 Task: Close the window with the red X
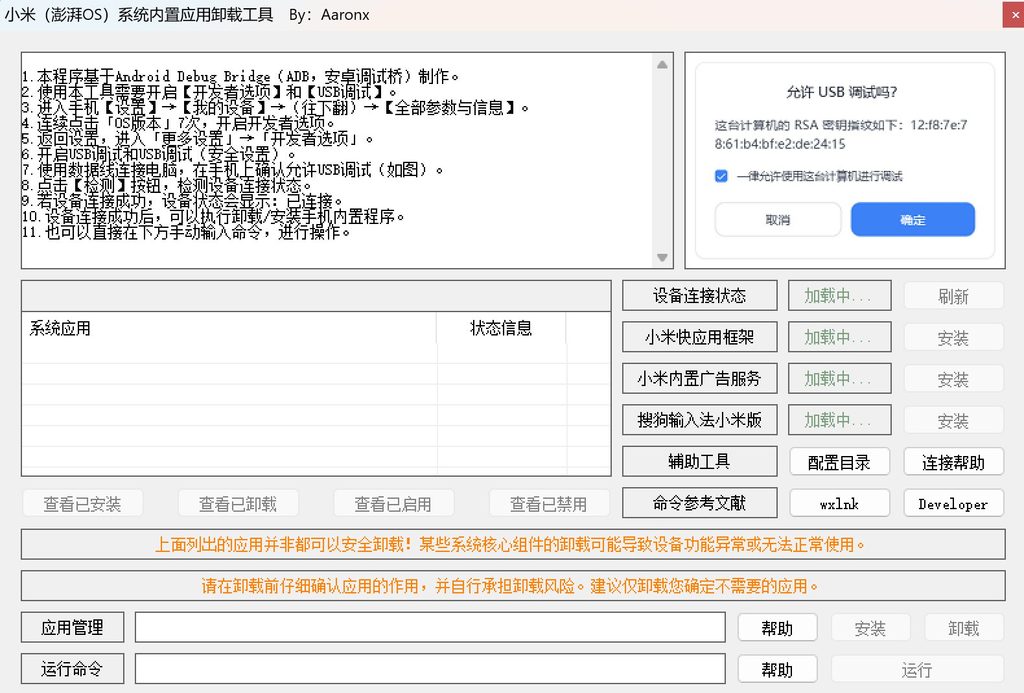pos(1014,14)
